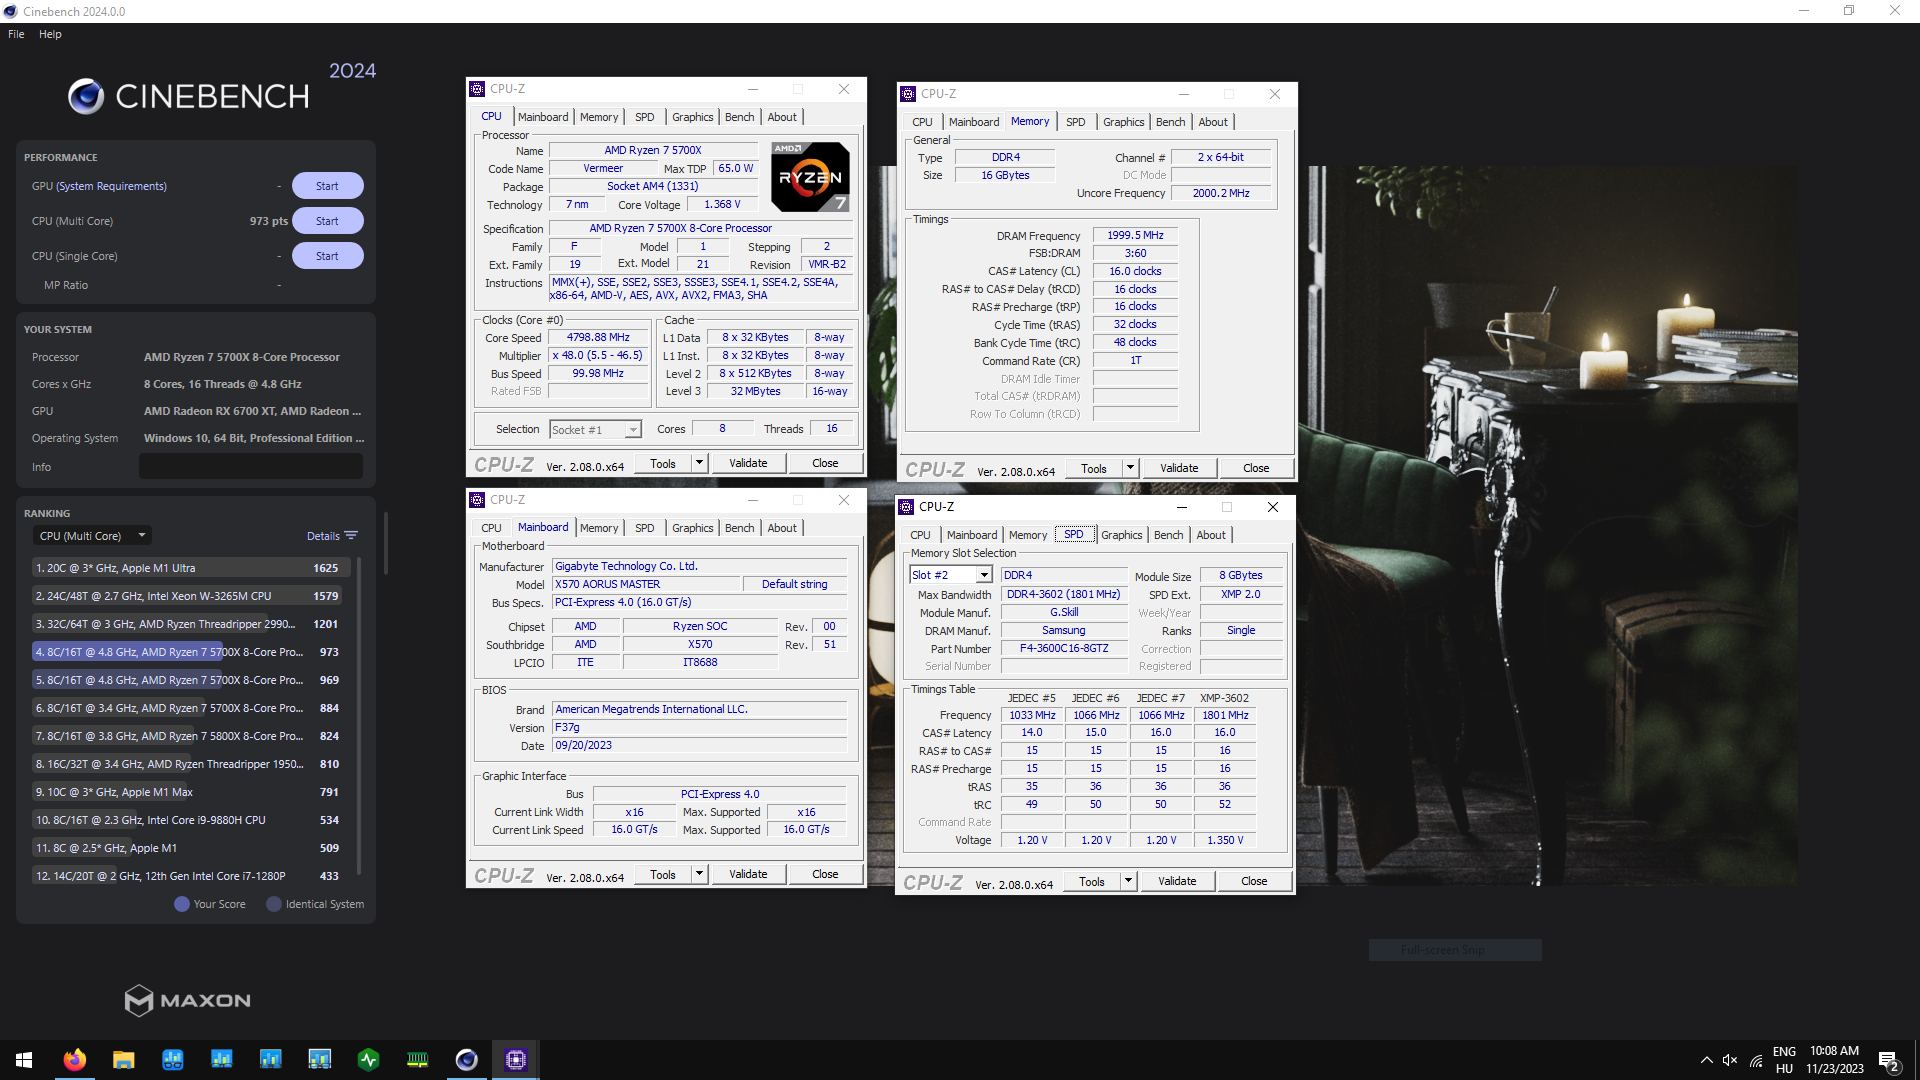1920x1080 pixels.
Task: Switch to Cinebench via its taskbar icon
Action: point(466,1060)
